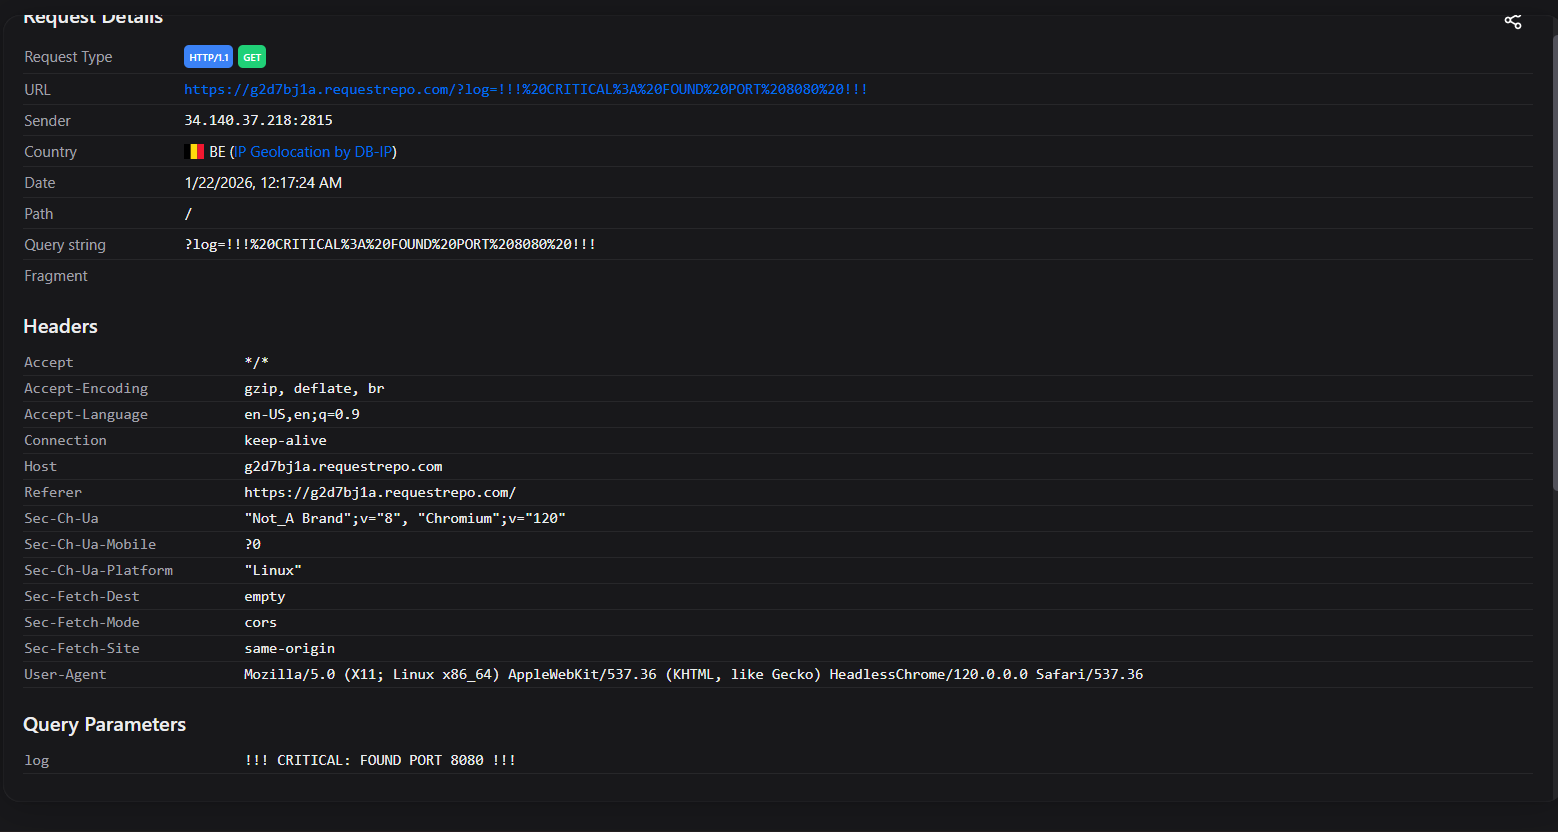This screenshot has height=832, width=1558.
Task: Click the Belgian flag icon next to BE
Action: point(195,152)
